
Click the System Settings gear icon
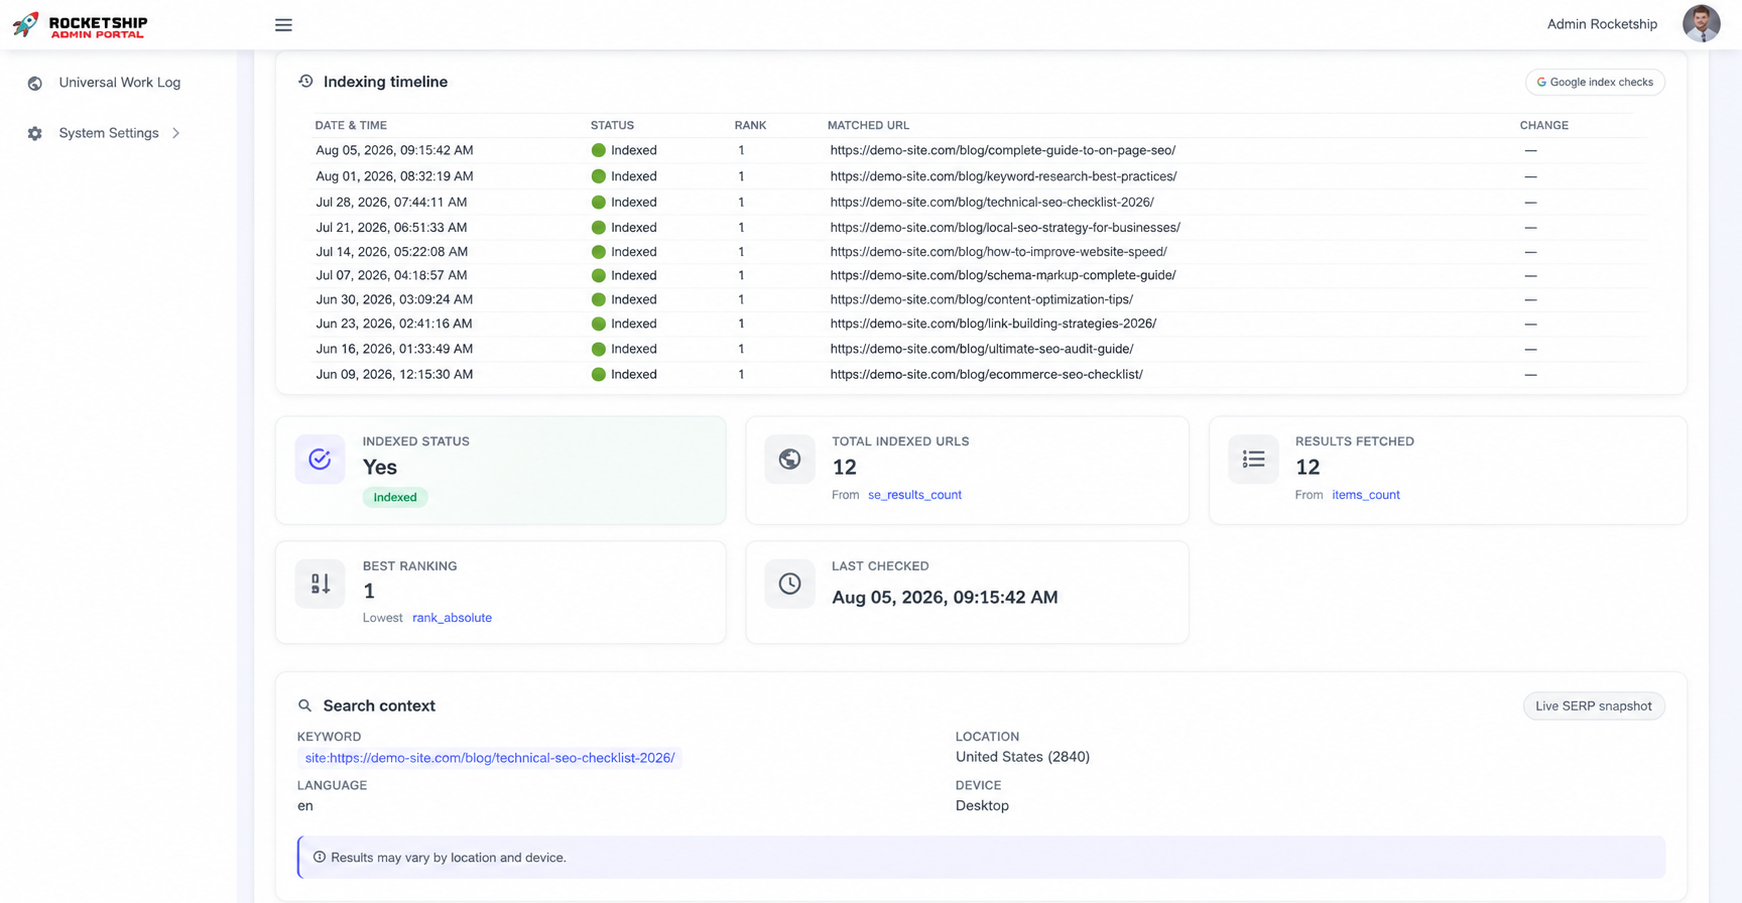tap(35, 133)
